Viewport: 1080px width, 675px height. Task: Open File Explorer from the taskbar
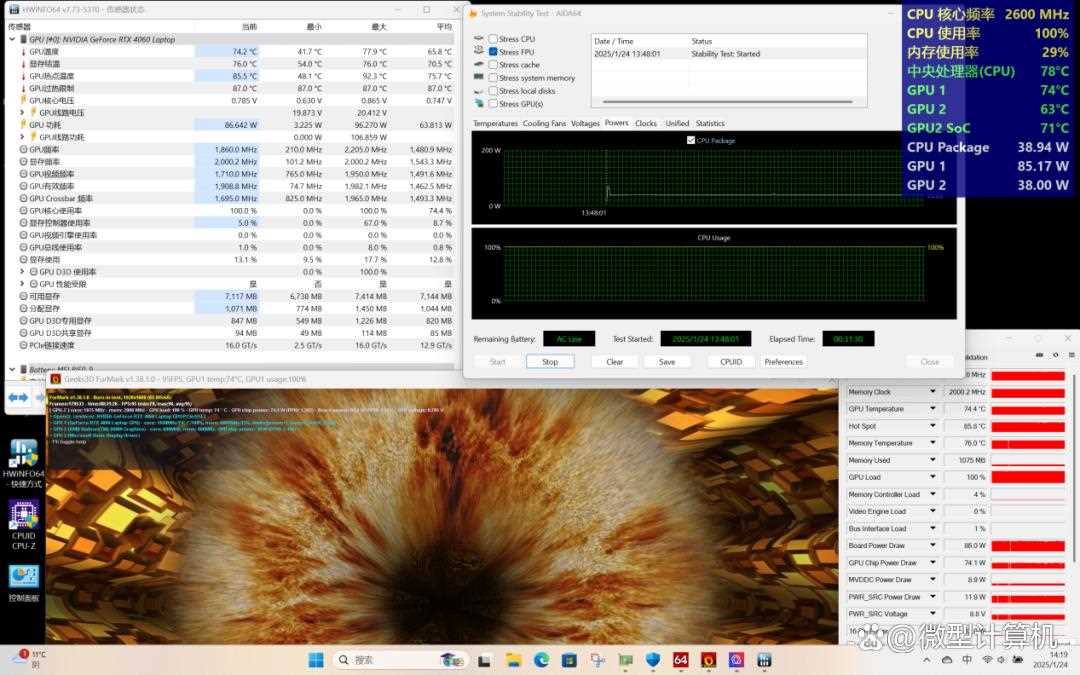pos(513,660)
